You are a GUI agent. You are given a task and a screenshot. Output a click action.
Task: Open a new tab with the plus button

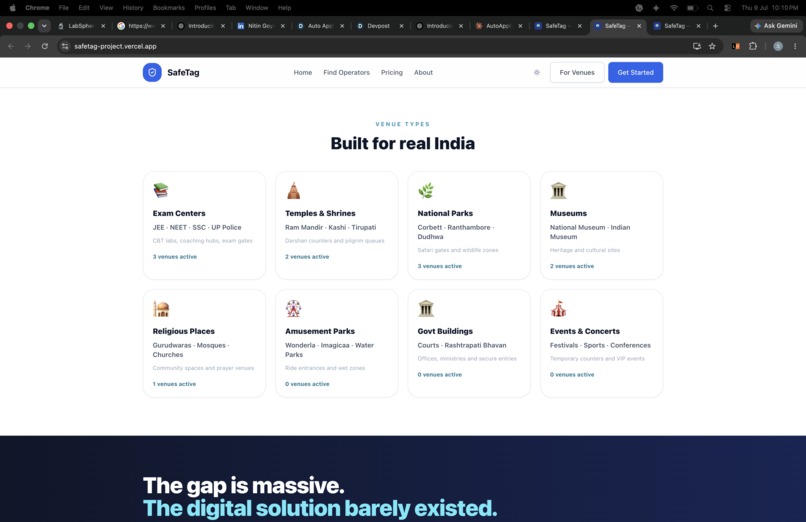tap(715, 26)
